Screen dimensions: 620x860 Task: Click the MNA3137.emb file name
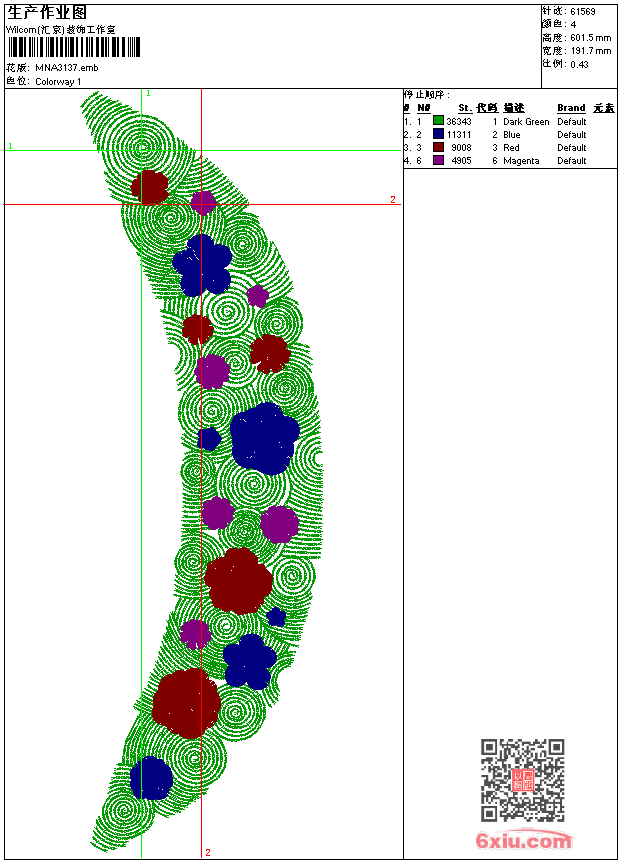[x=66, y=68]
